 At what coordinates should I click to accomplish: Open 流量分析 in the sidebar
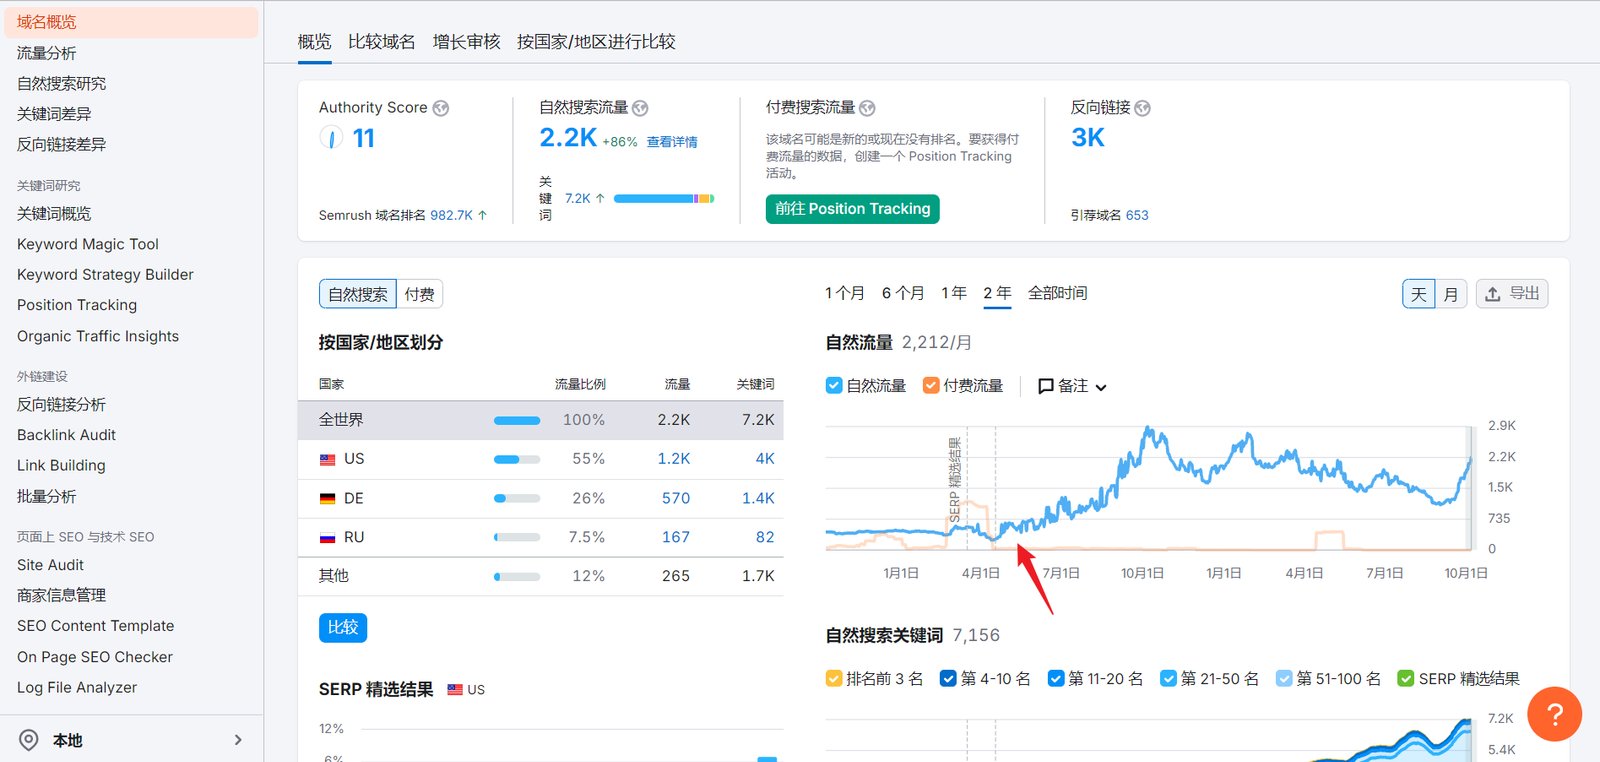46,53
